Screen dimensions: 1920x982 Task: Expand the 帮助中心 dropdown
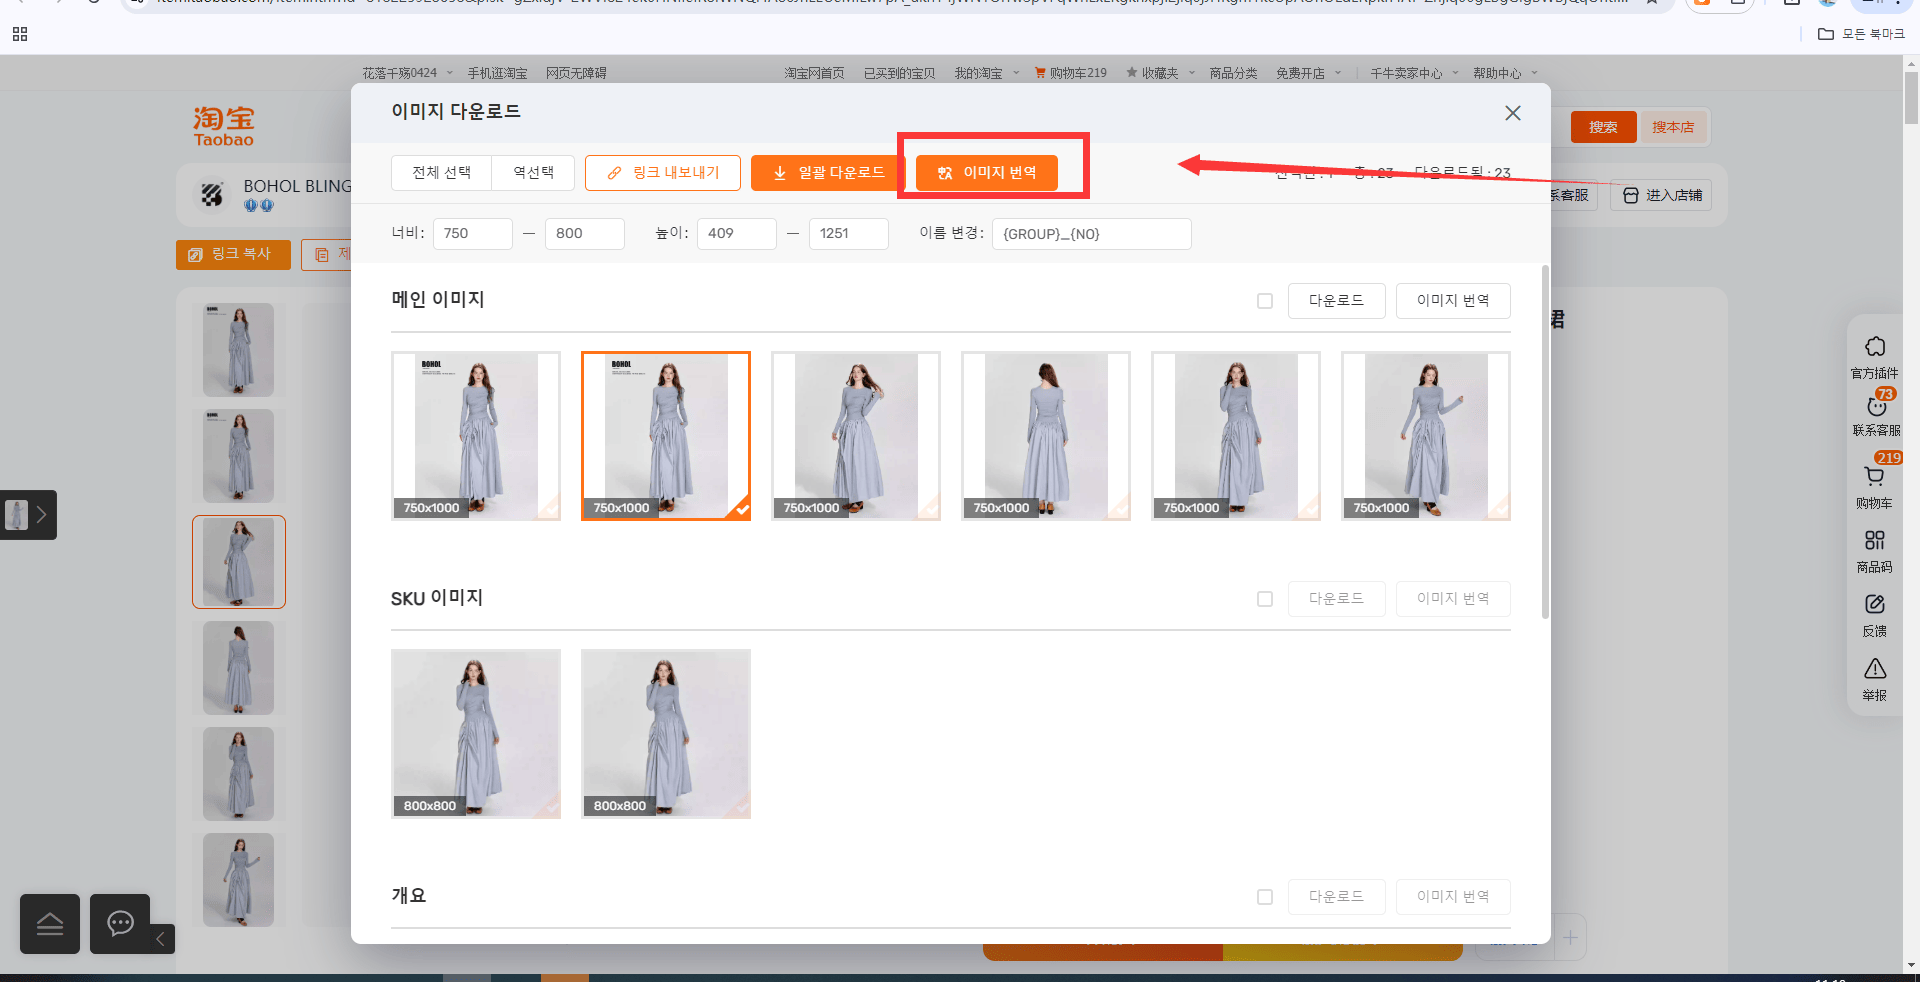(x=1505, y=73)
